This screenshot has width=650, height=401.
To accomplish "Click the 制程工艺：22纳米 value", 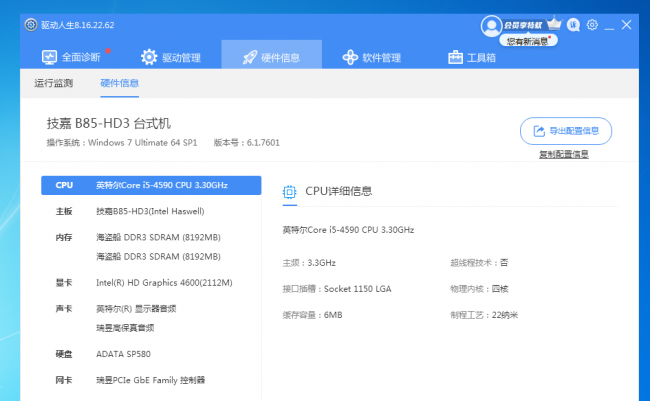I will click(484, 315).
